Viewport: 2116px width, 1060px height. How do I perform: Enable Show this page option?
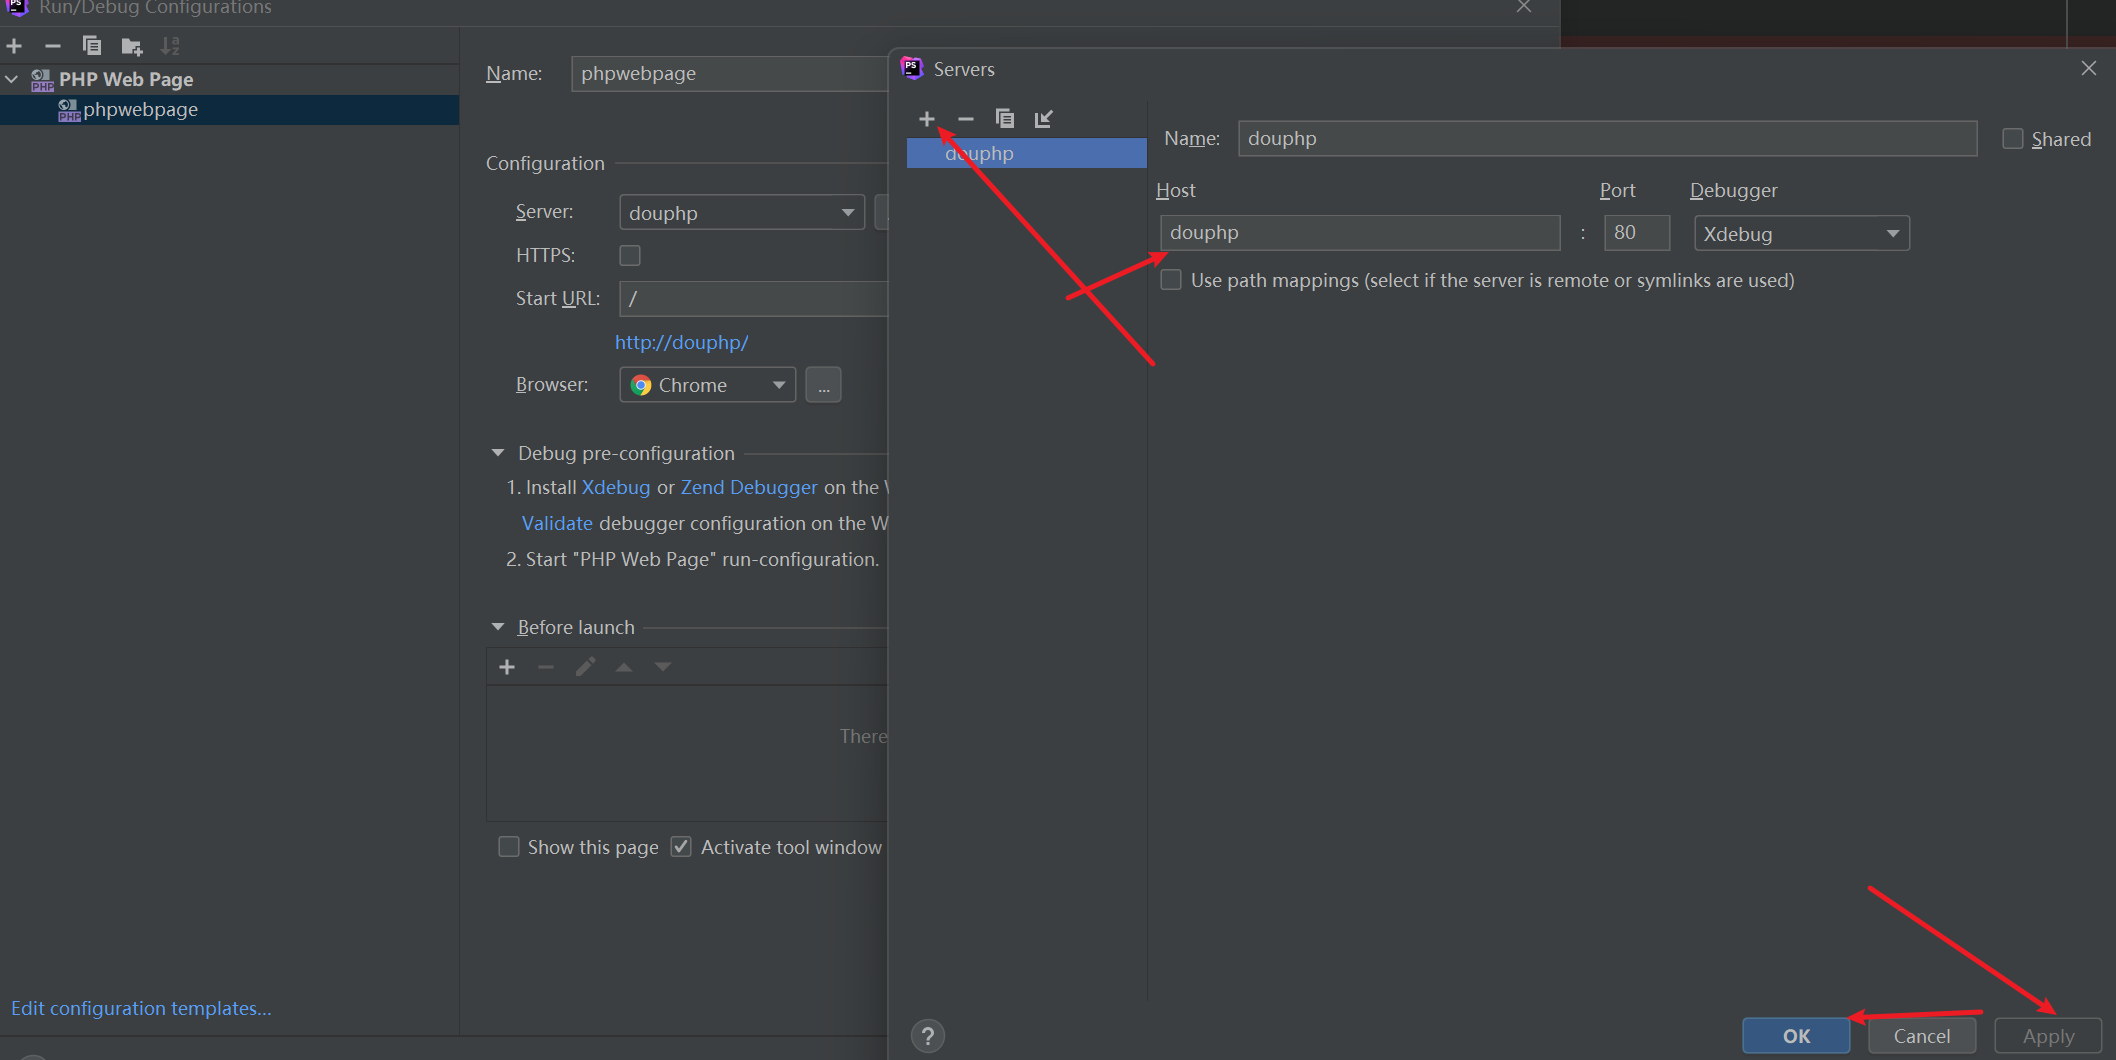pyautogui.click(x=509, y=847)
